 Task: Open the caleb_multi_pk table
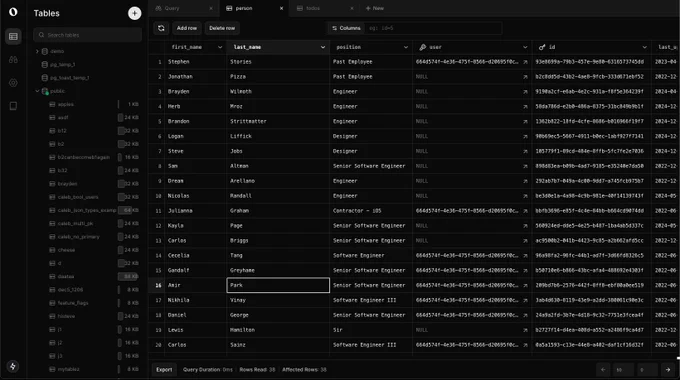[75, 224]
